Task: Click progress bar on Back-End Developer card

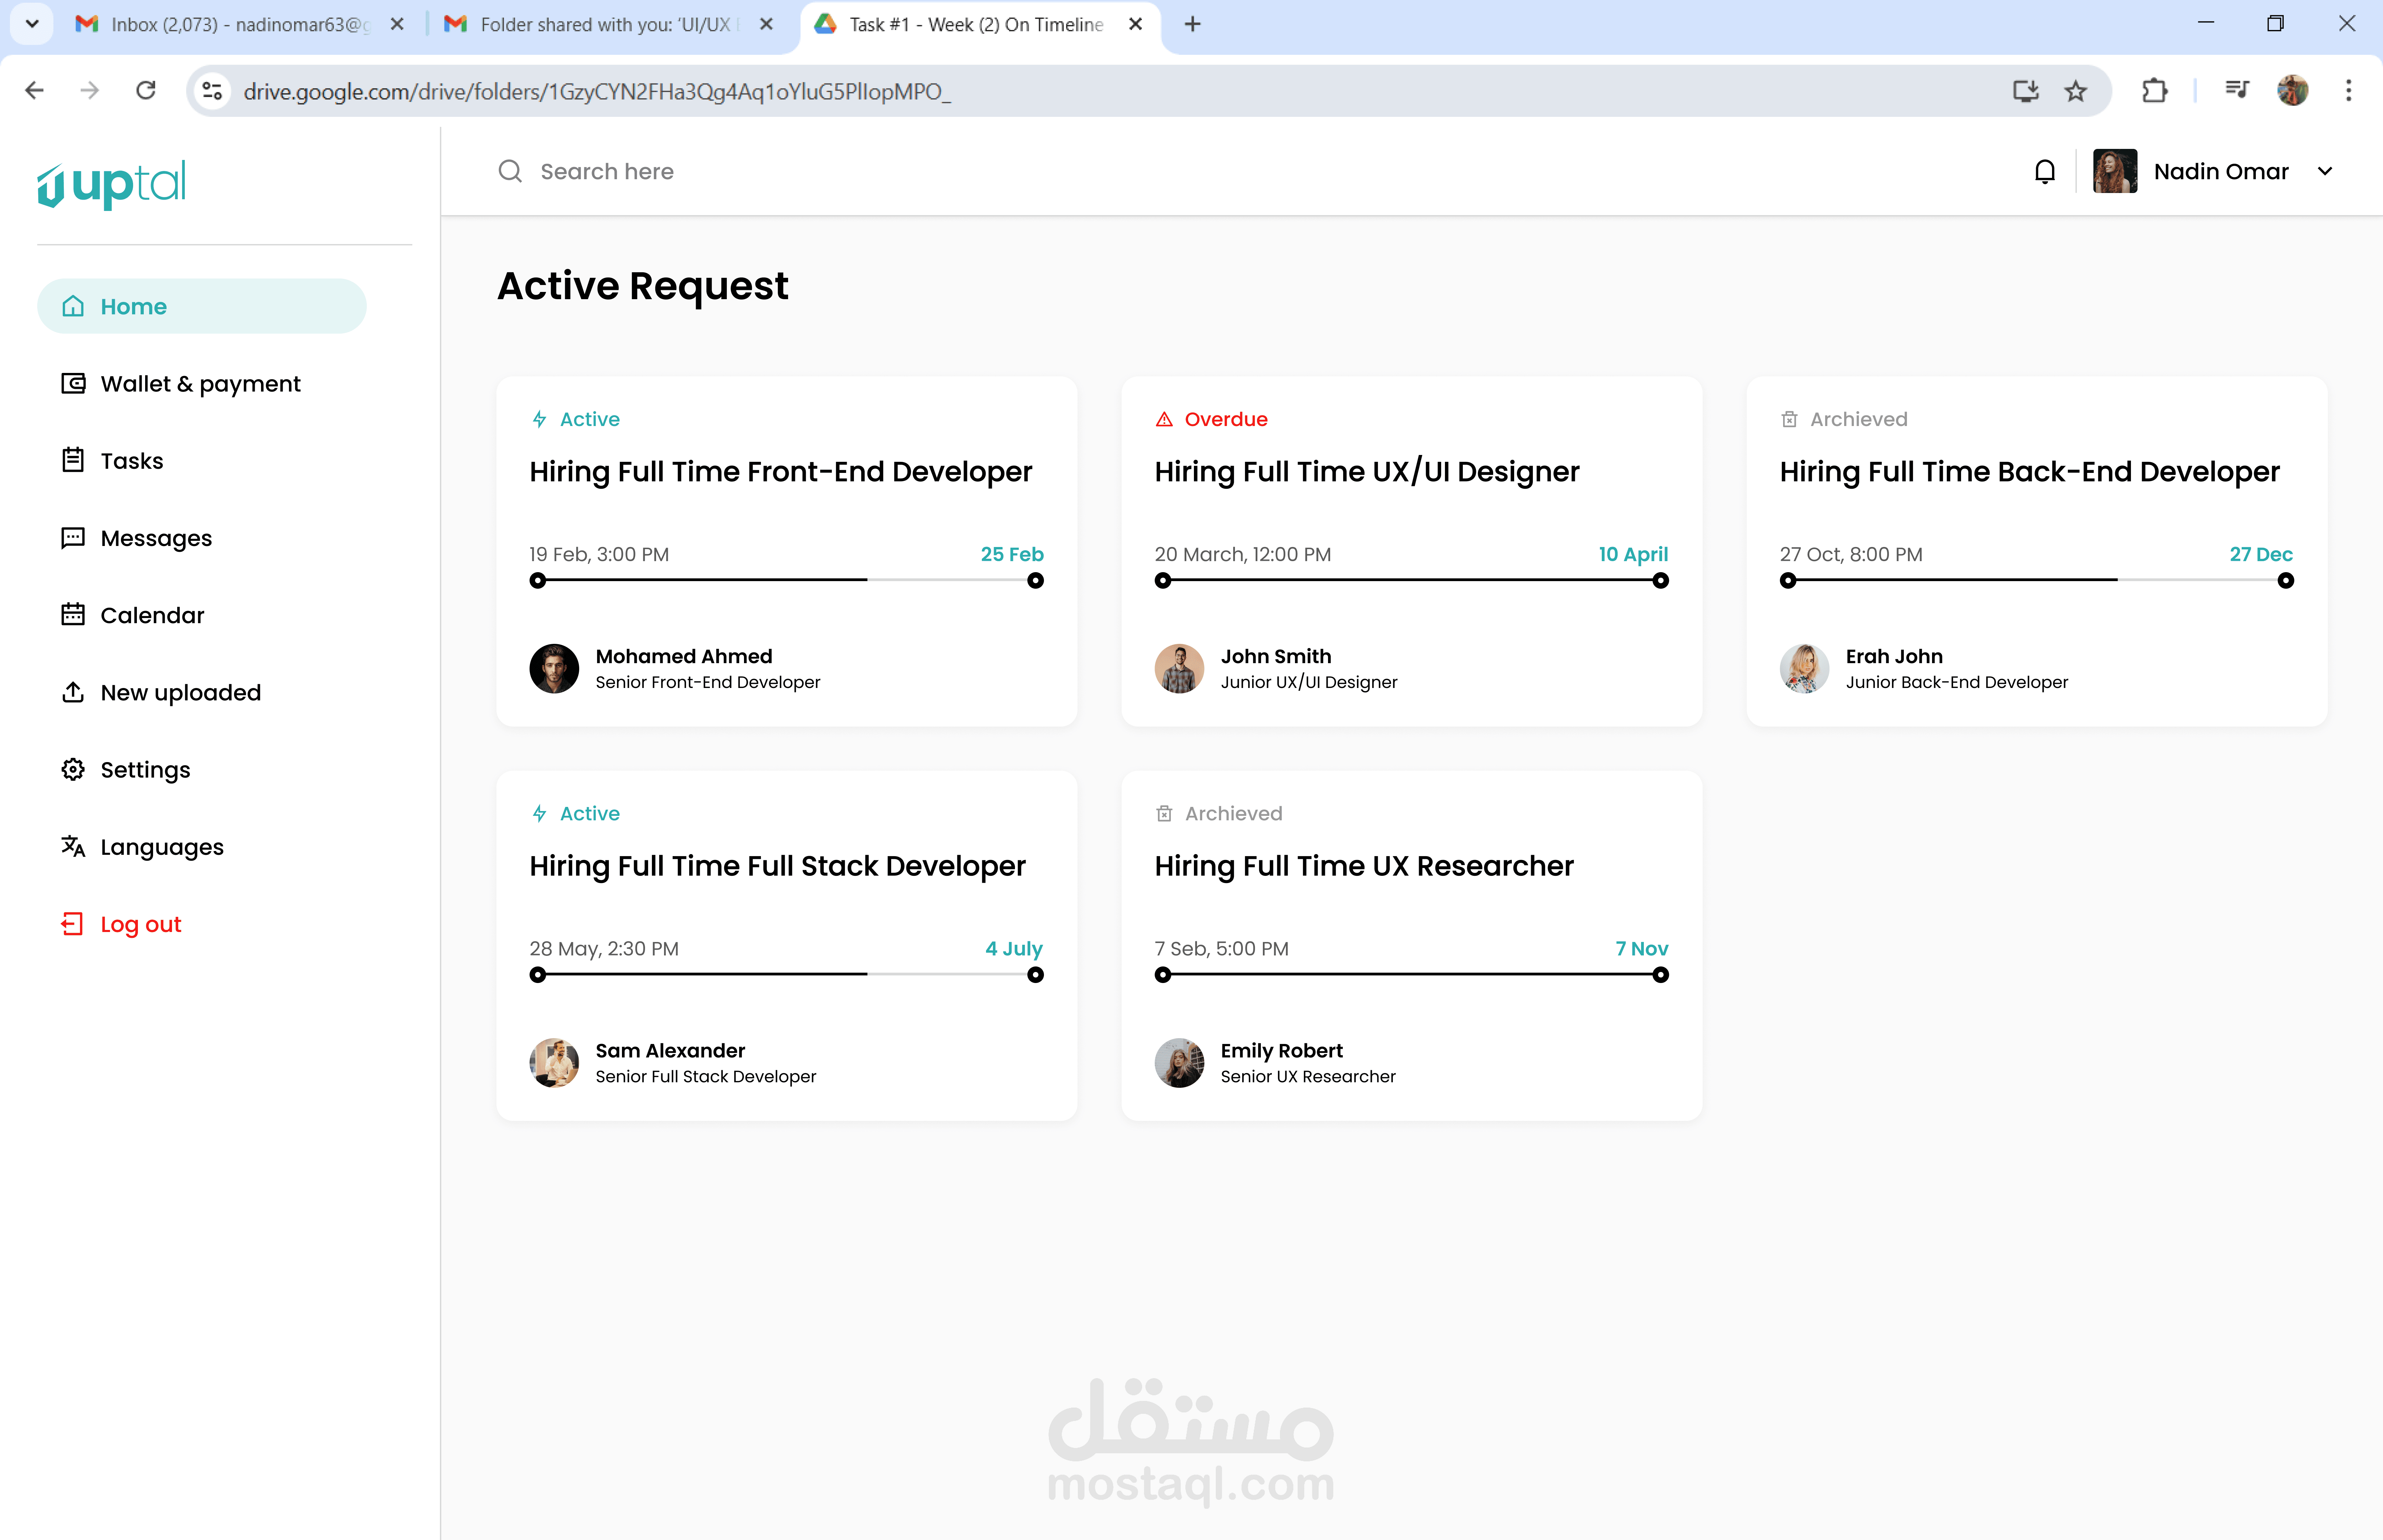Action: (2037, 580)
